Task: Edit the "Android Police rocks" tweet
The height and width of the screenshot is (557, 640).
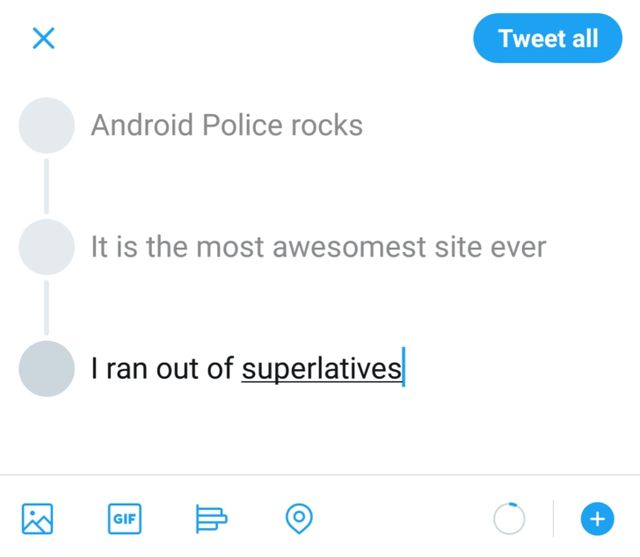Action: coord(227,126)
